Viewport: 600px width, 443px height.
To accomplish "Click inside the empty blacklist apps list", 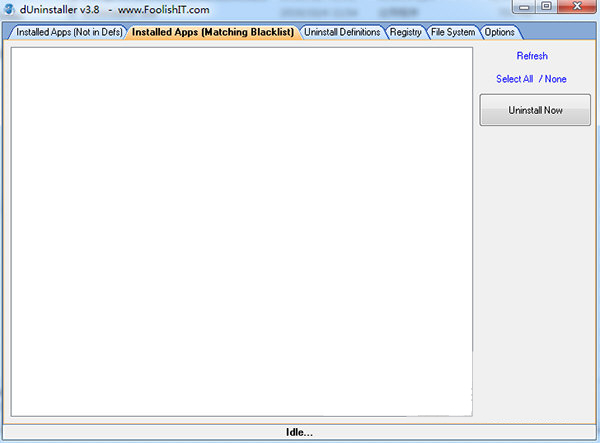I will 240,230.
